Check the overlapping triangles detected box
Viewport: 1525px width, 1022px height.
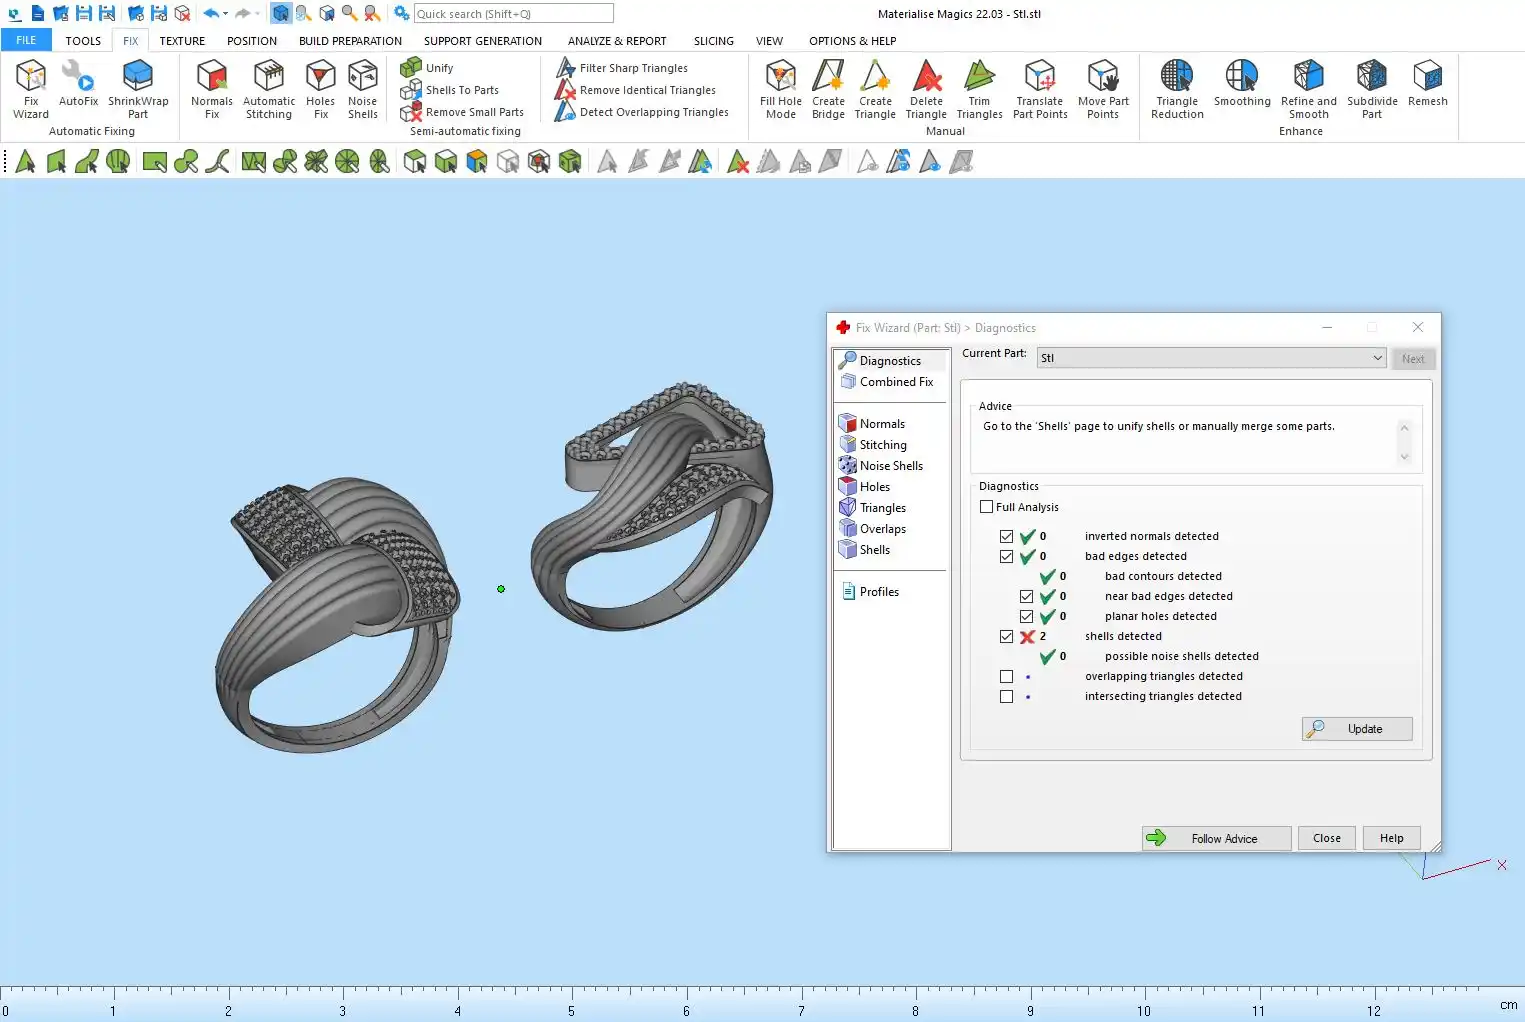pyautogui.click(x=1006, y=677)
